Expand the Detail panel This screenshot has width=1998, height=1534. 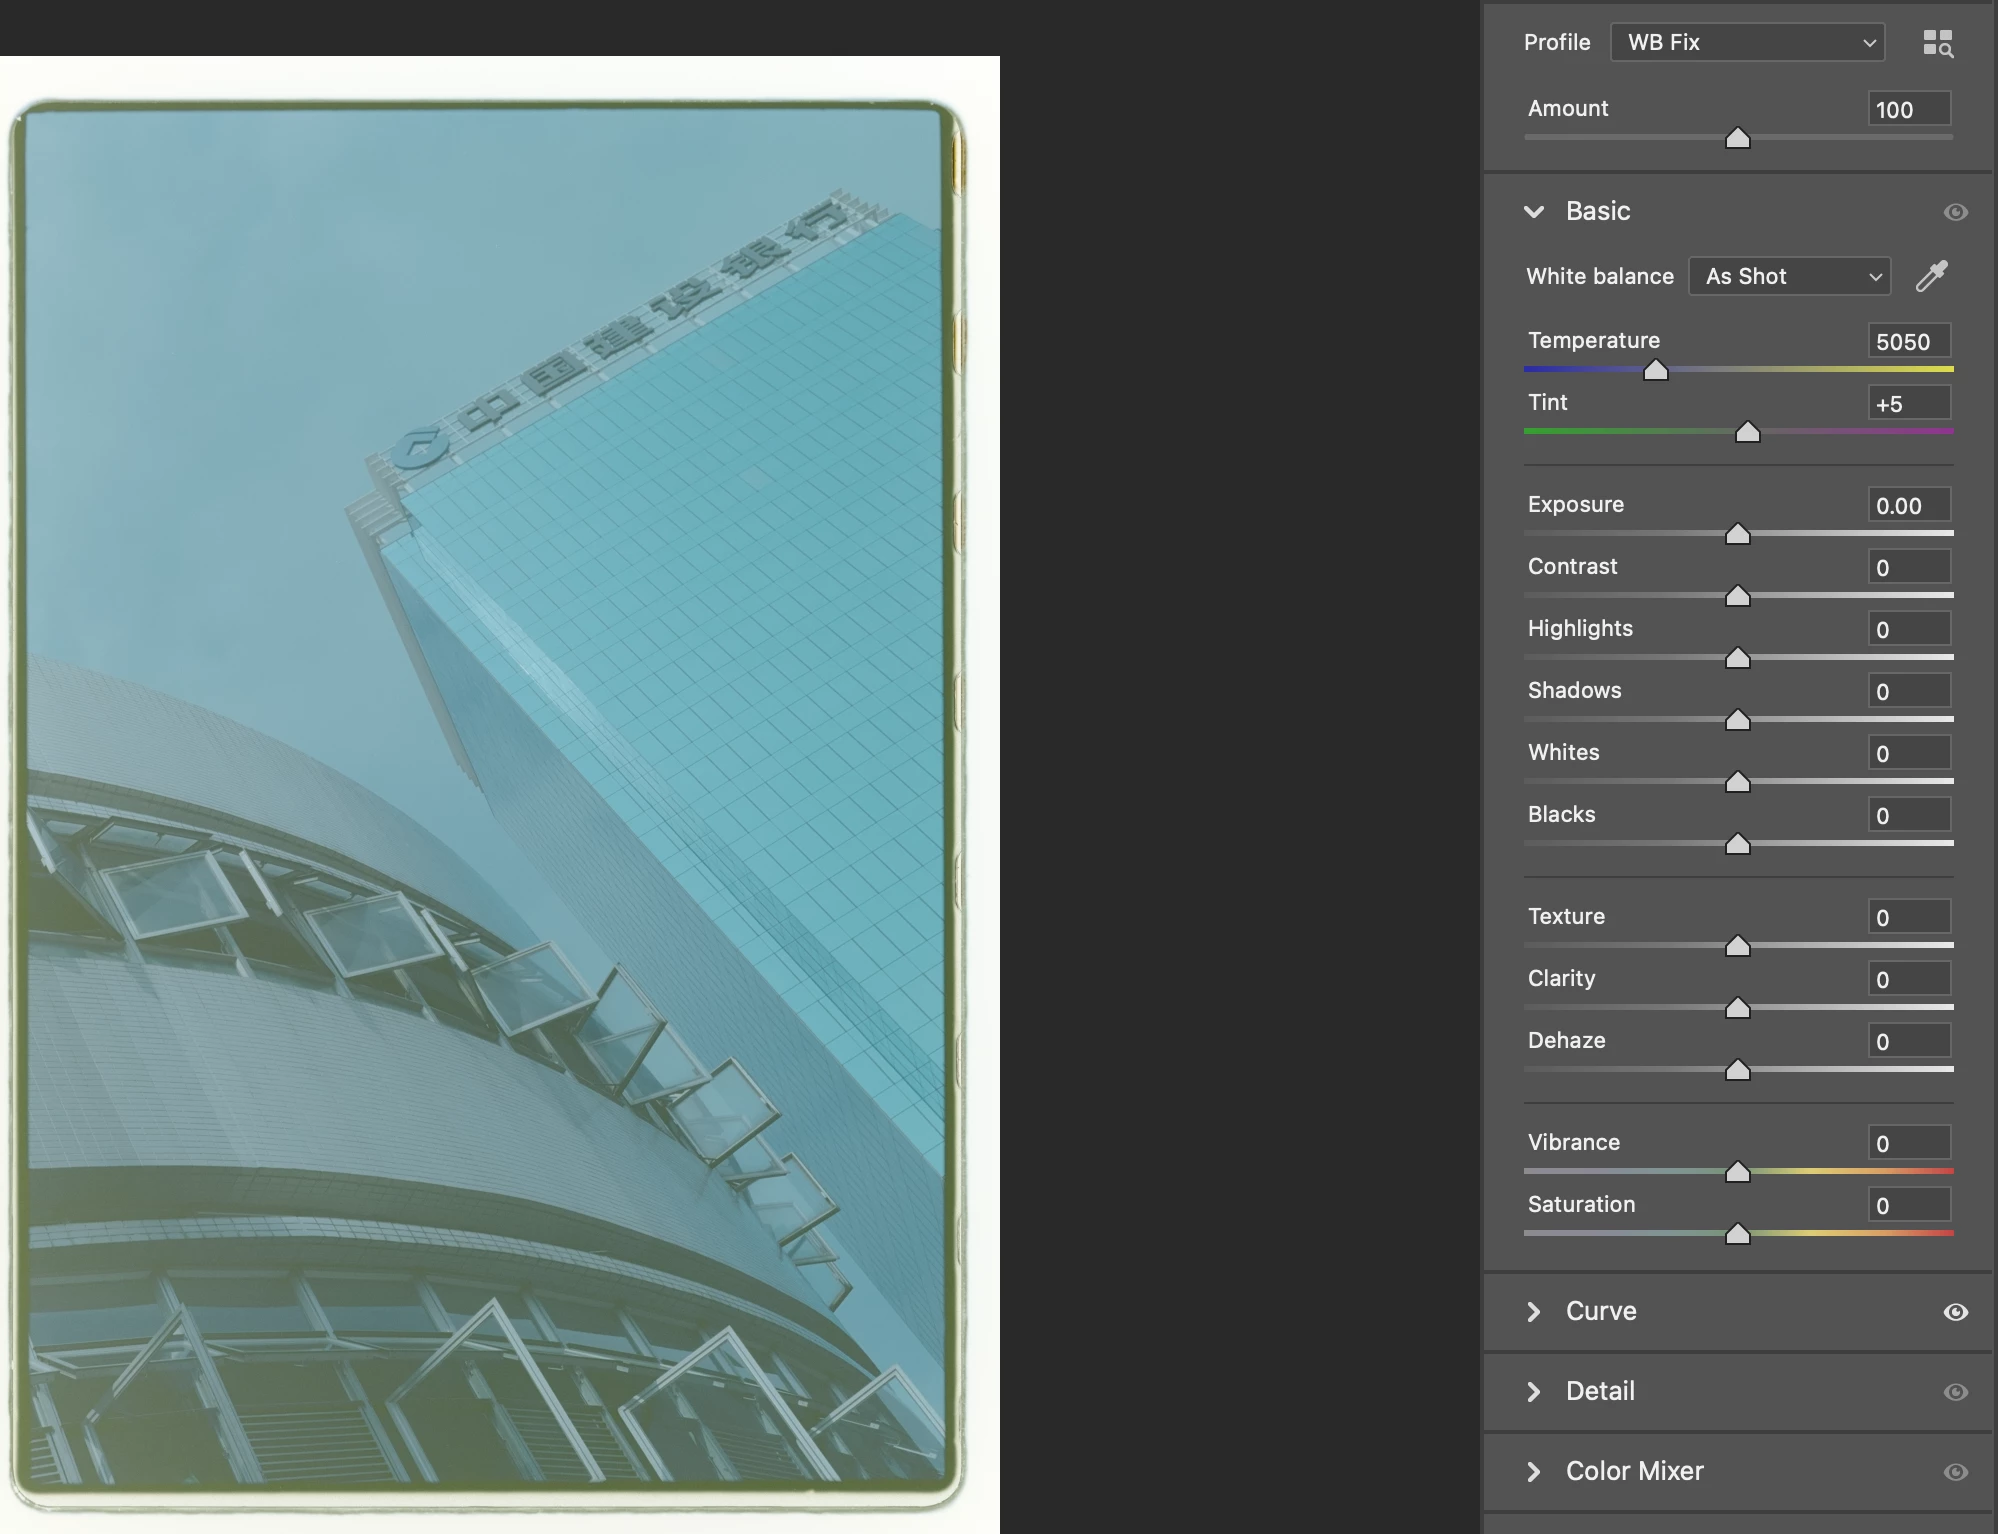pyautogui.click(x=1534, y=1392)
